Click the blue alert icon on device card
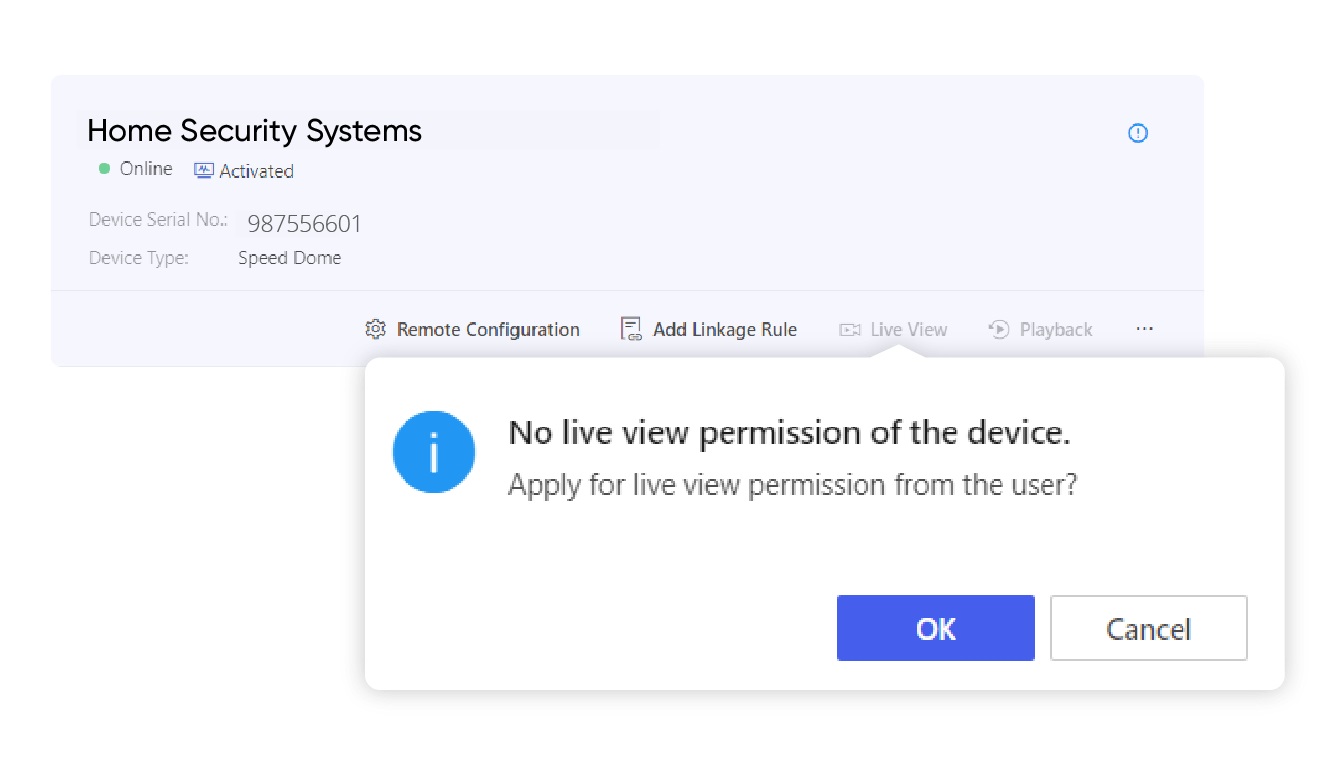Viewport: 1338px width, 762px height. [1138, 133]
